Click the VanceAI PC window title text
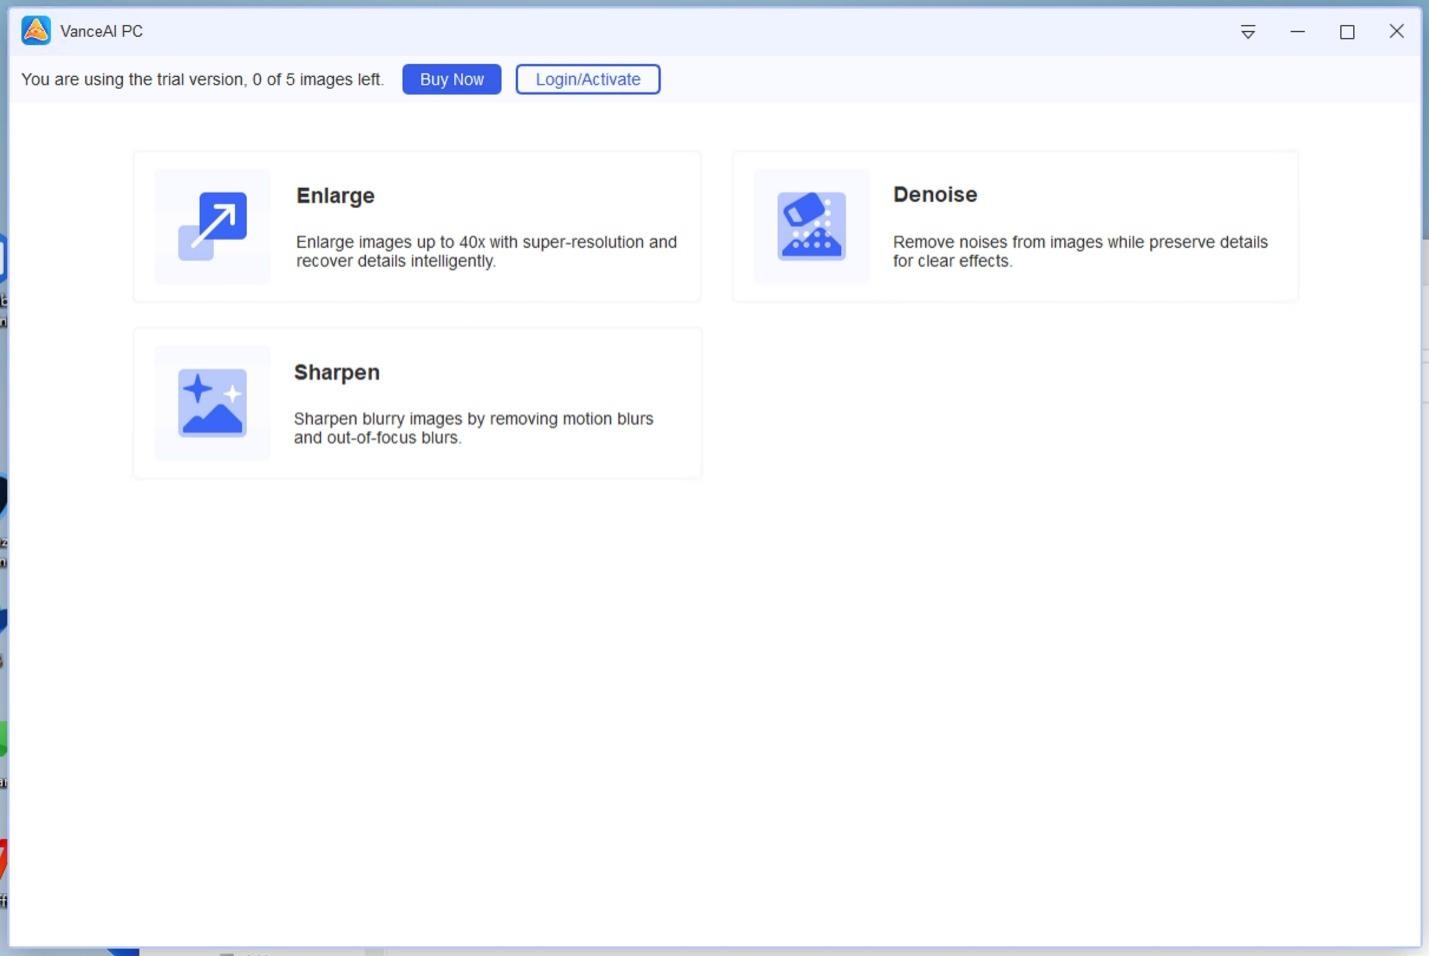 (101, 31)
